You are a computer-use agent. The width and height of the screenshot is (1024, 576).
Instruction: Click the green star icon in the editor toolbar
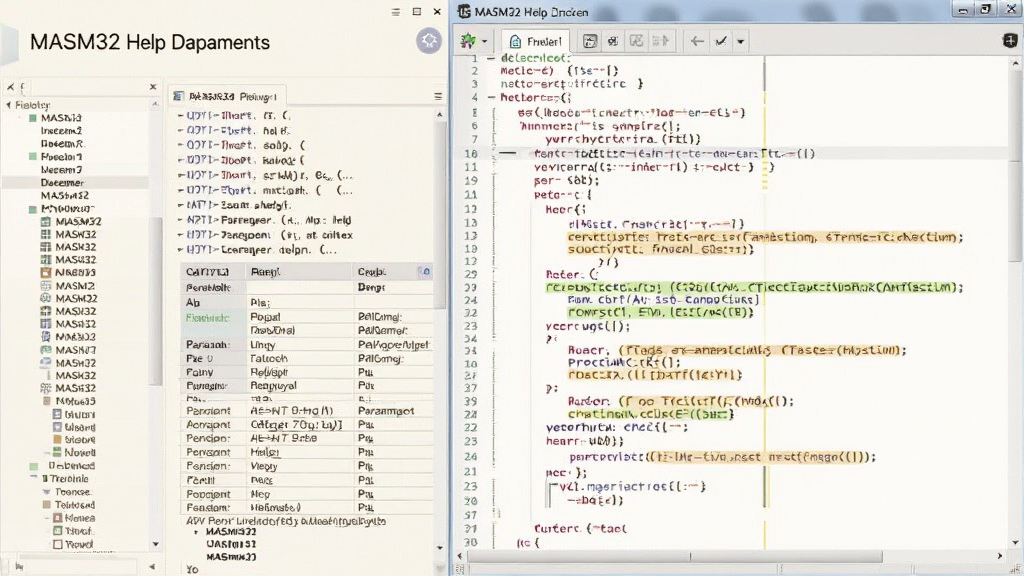tap(468, 41)
